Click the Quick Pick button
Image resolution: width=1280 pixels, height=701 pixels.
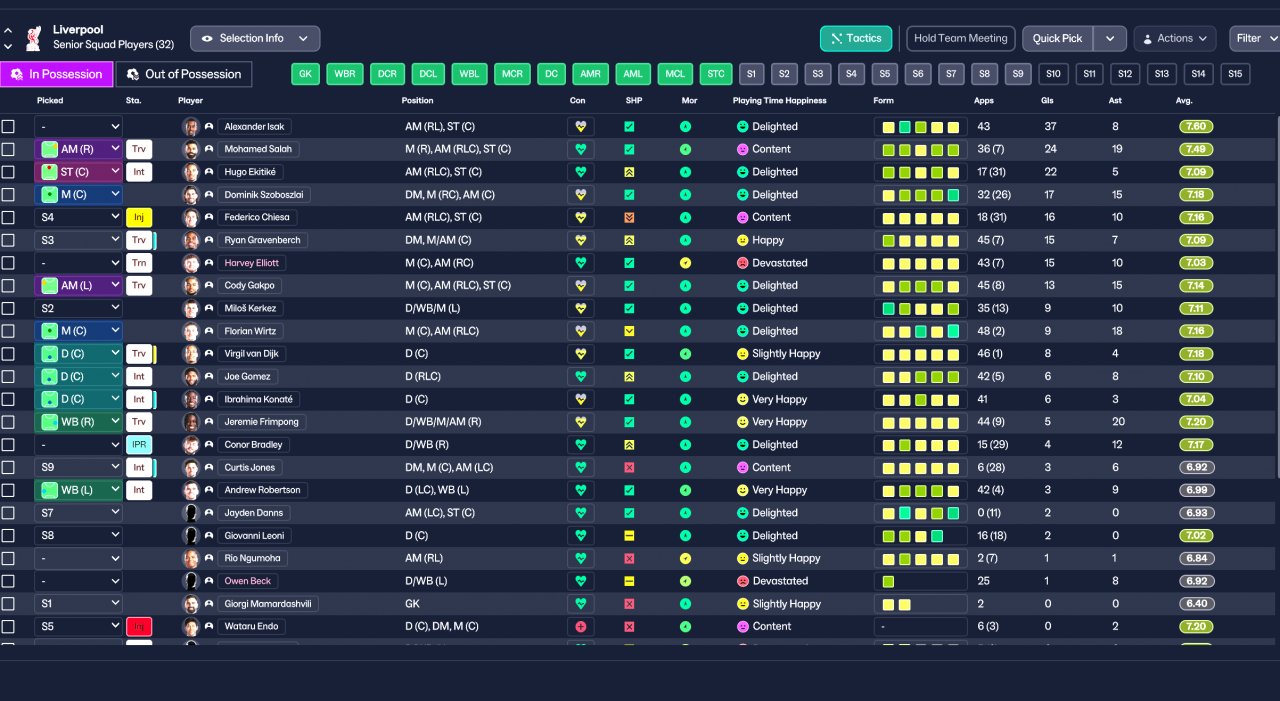1058,38
